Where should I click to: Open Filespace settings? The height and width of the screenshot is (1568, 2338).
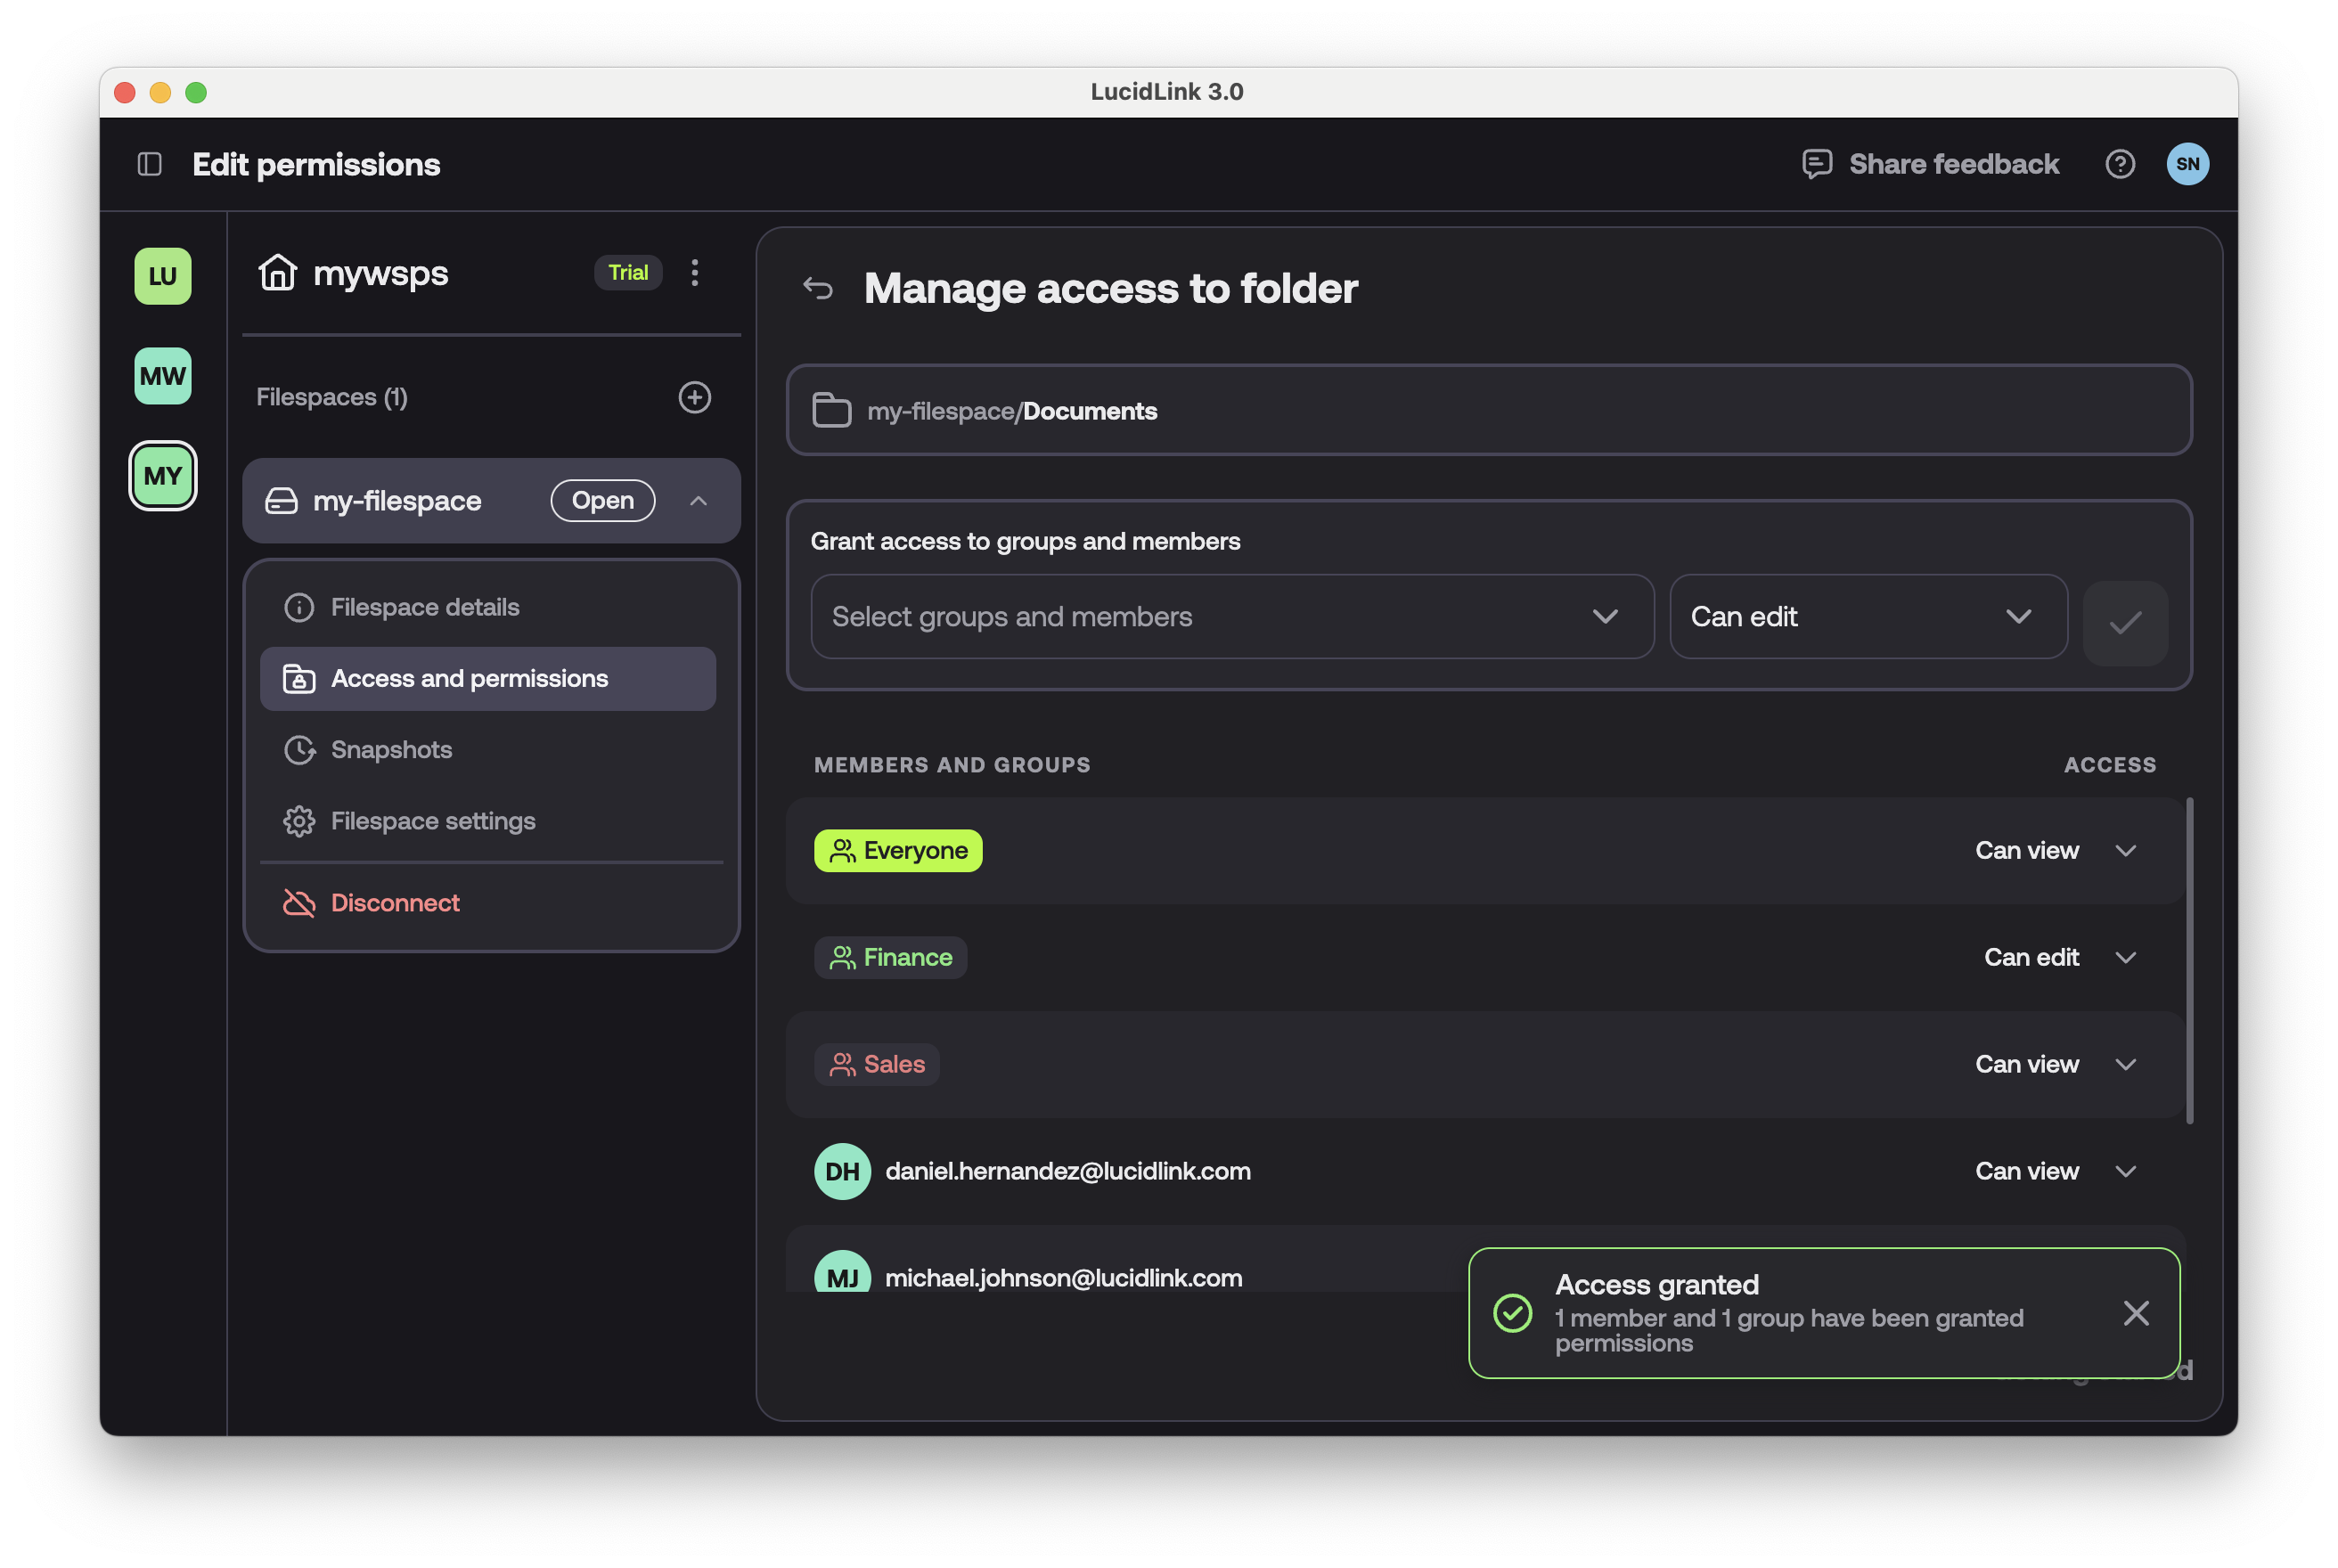(x=488, y=821)
